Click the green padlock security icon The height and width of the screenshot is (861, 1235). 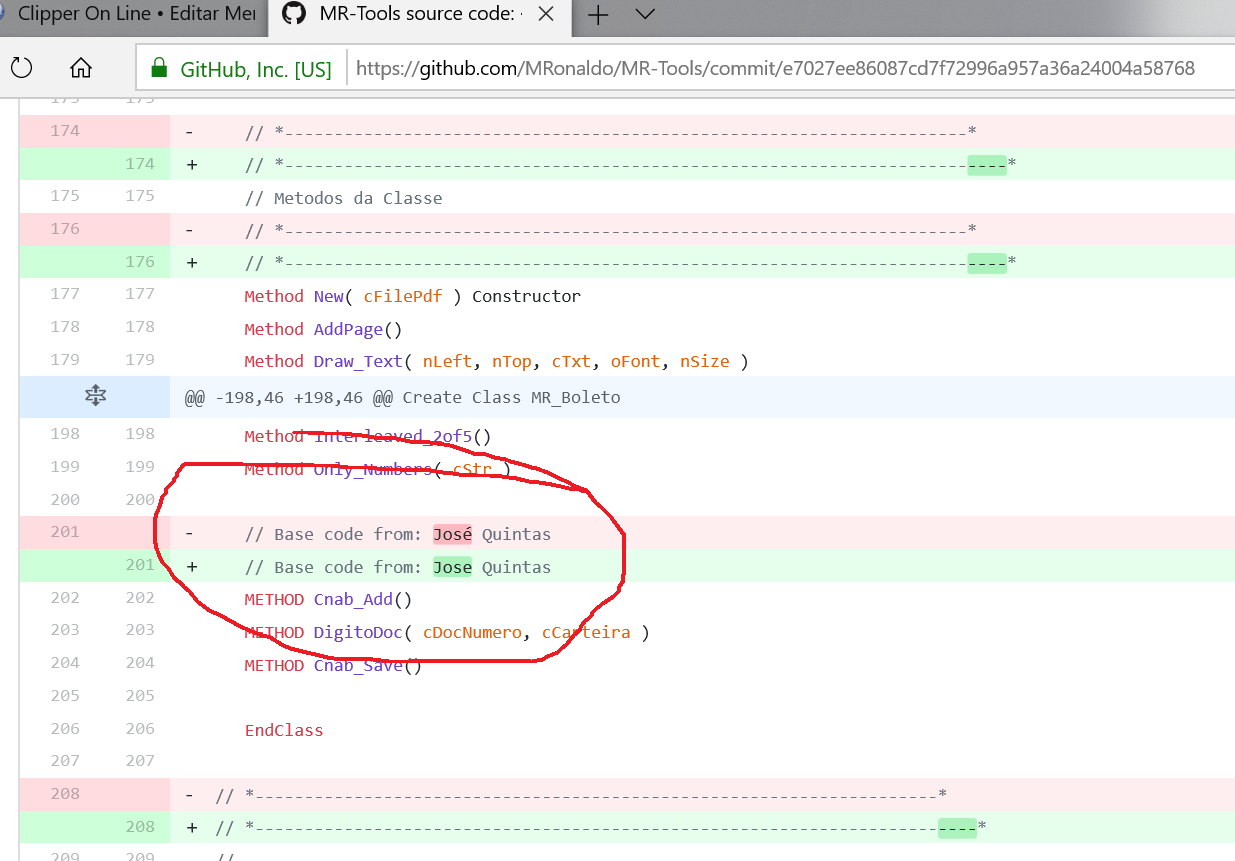pos(158,69)
